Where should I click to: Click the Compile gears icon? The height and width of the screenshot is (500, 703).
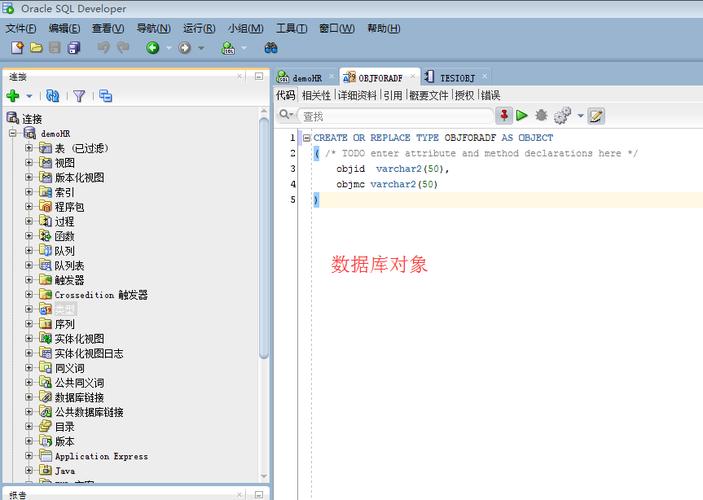(x=562, y=116)
